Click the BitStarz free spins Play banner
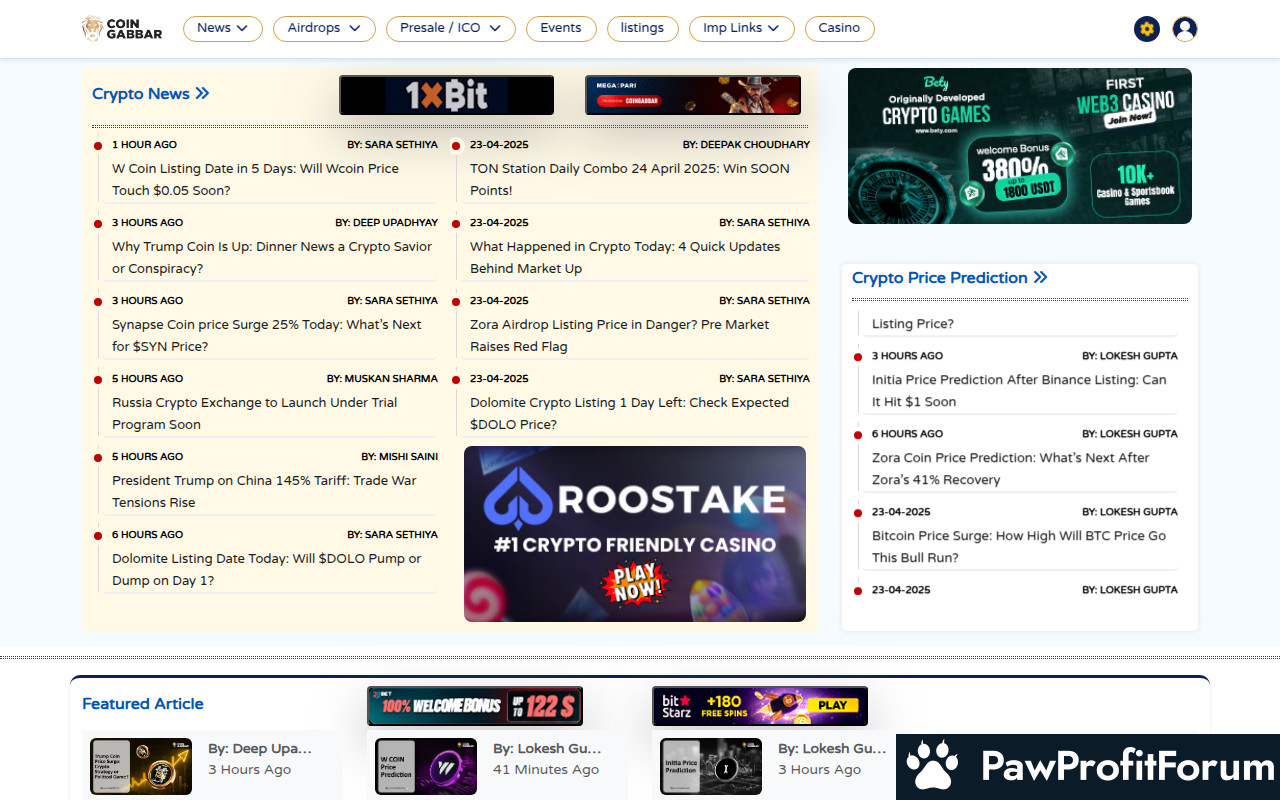 coord(759,705)
